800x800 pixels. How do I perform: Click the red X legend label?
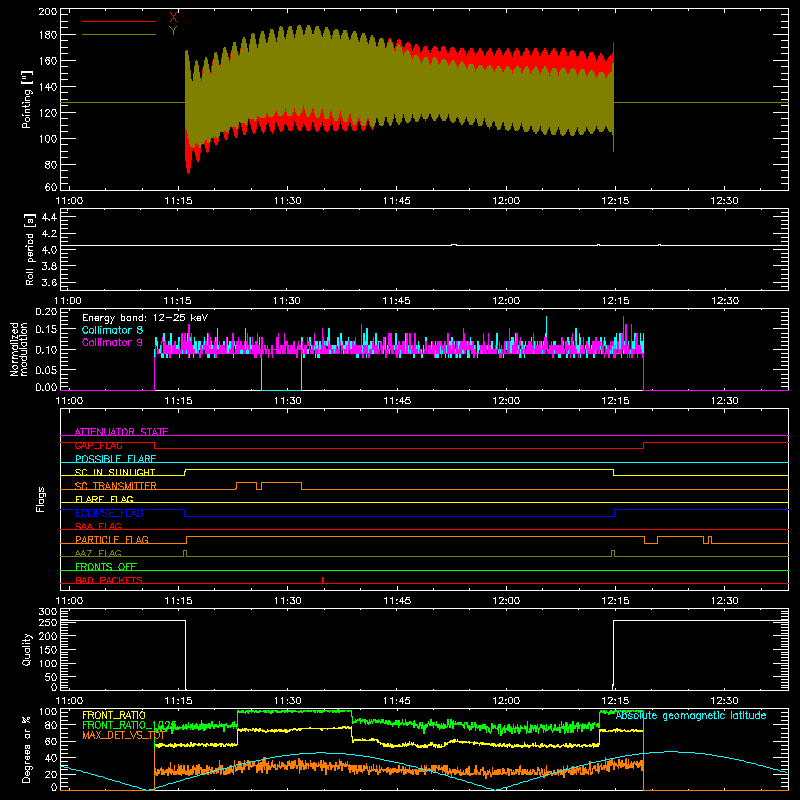(173, 17)
